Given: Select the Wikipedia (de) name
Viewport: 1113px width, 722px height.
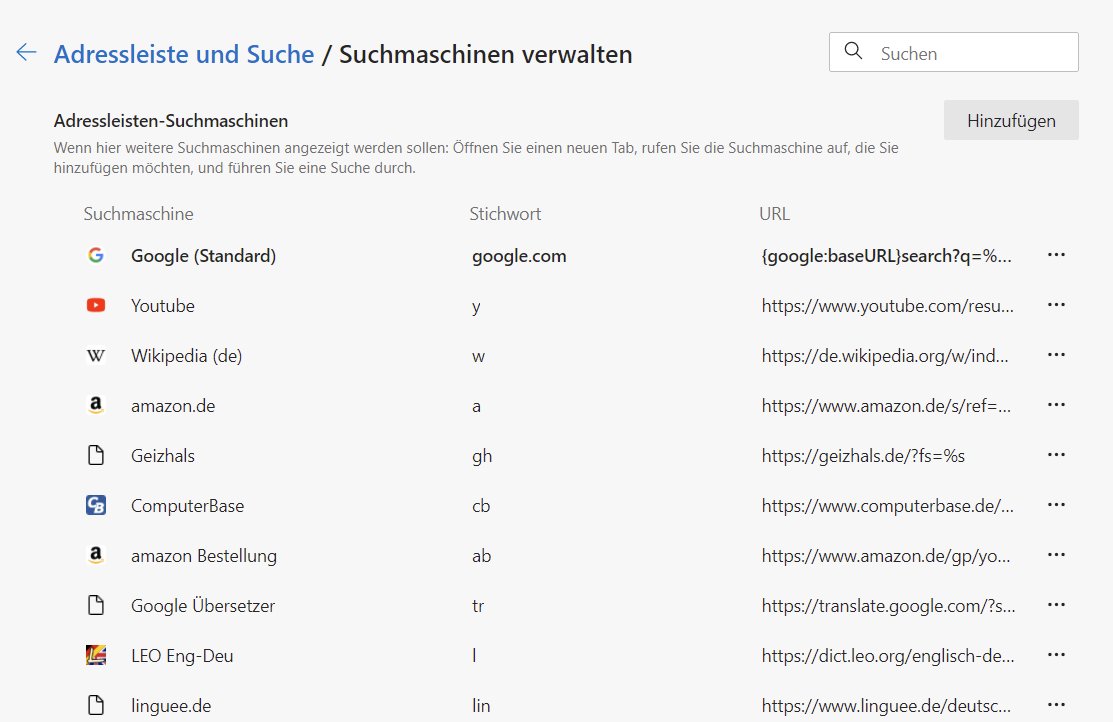Looking at the screenshot, I should pos(186,356).
